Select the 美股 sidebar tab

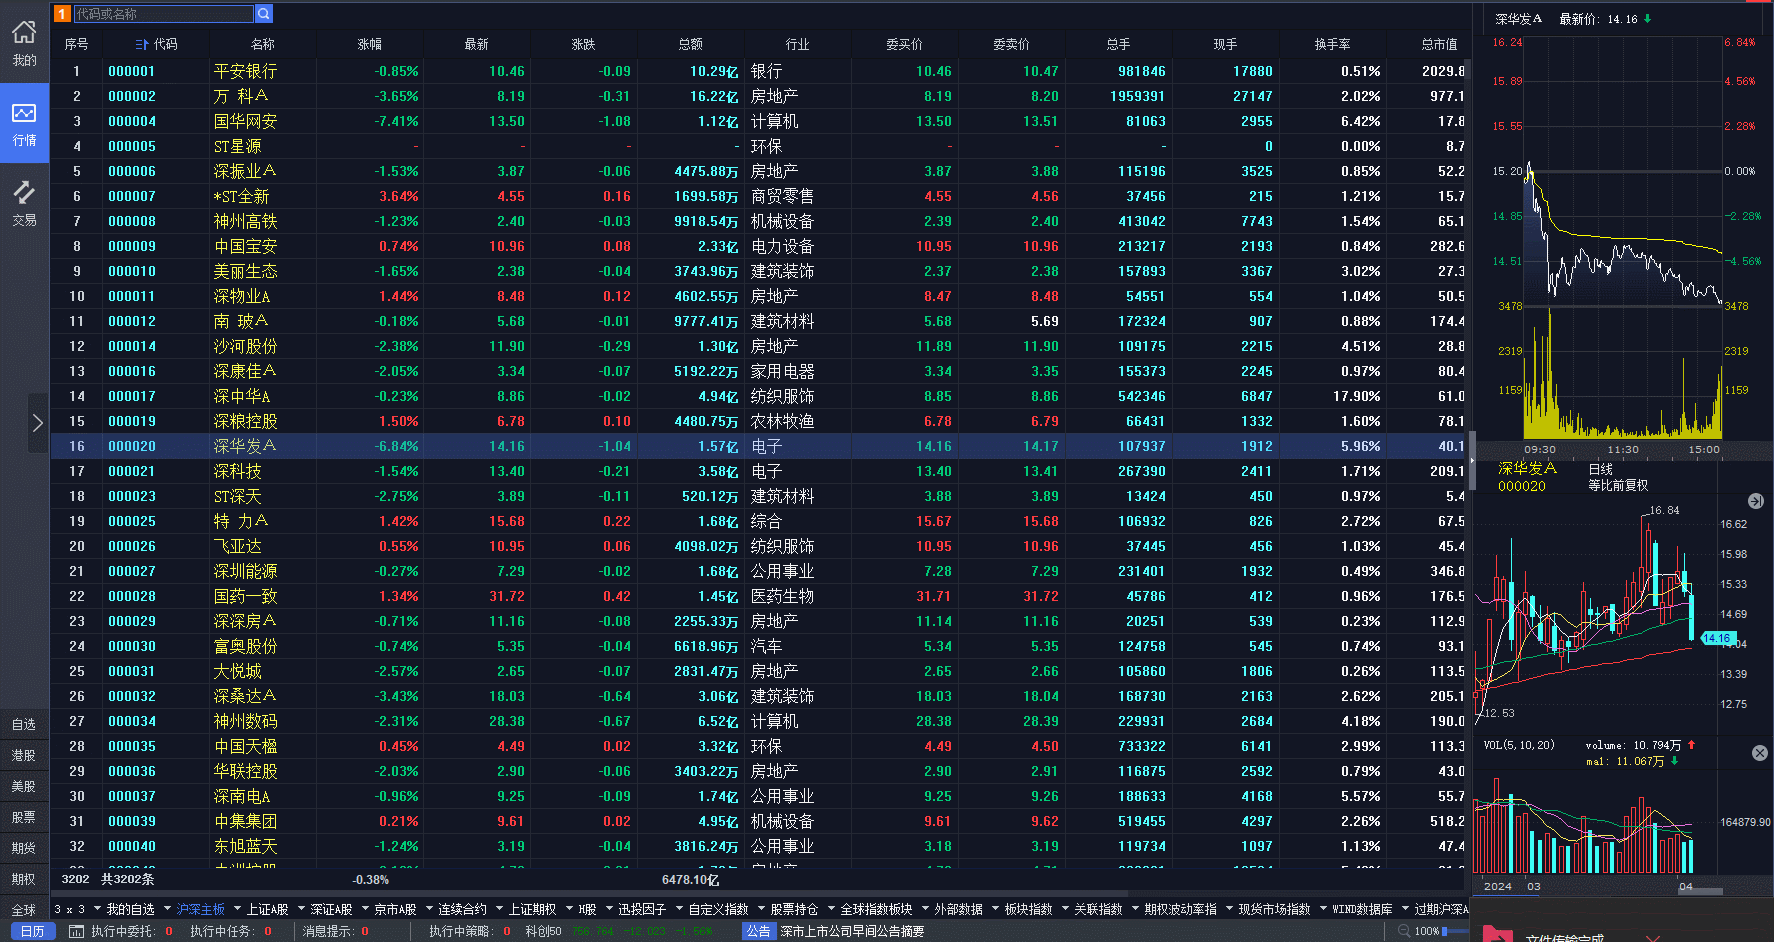pyautogui.click(x=24, y=787)
